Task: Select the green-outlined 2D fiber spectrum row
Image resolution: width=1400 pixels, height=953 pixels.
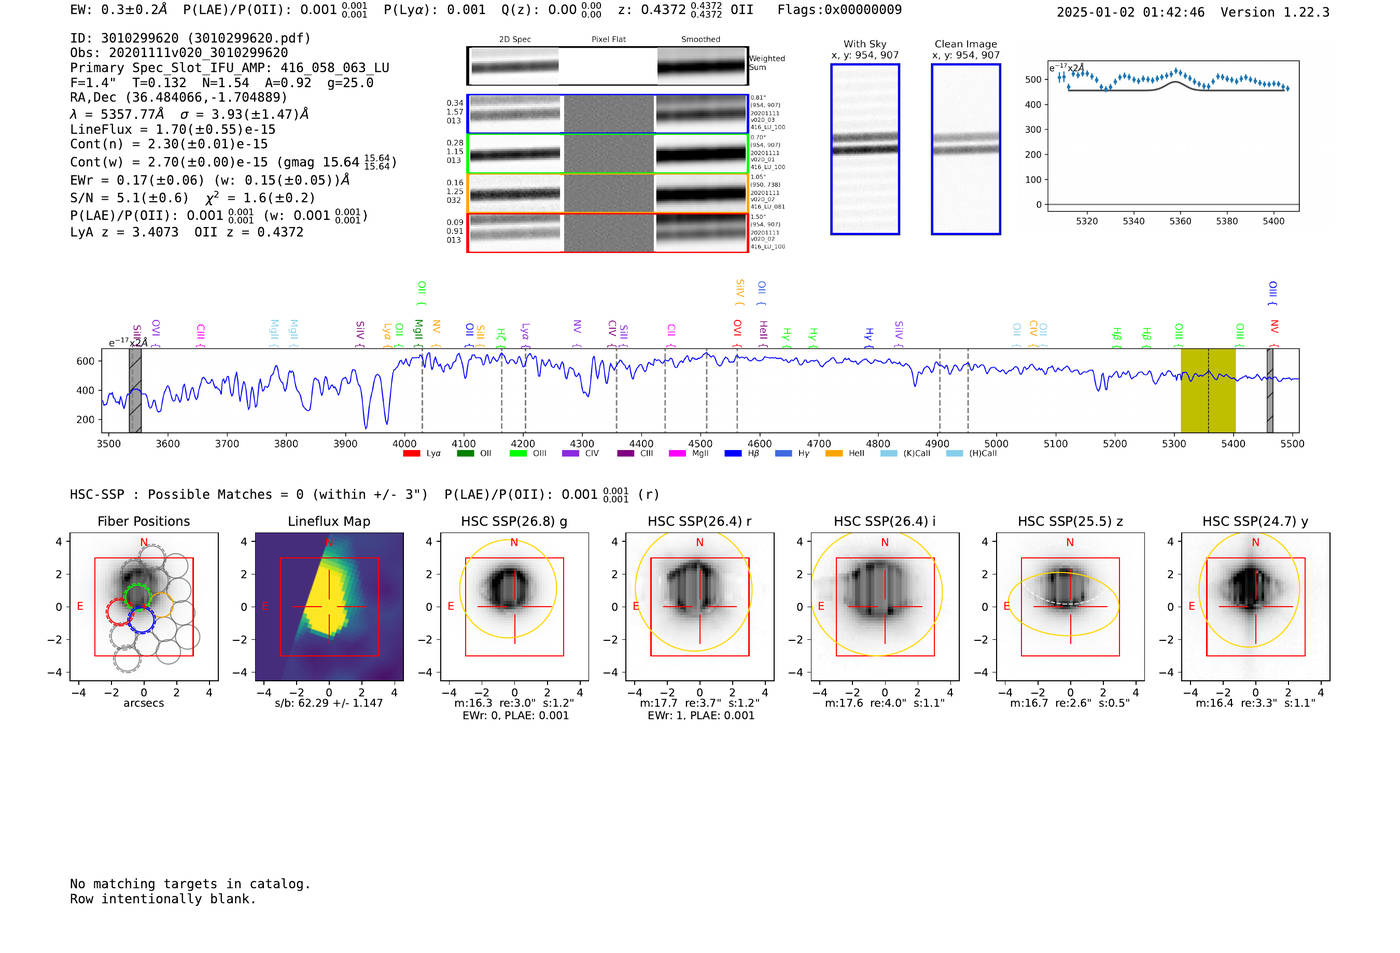Action: point(607,154)
